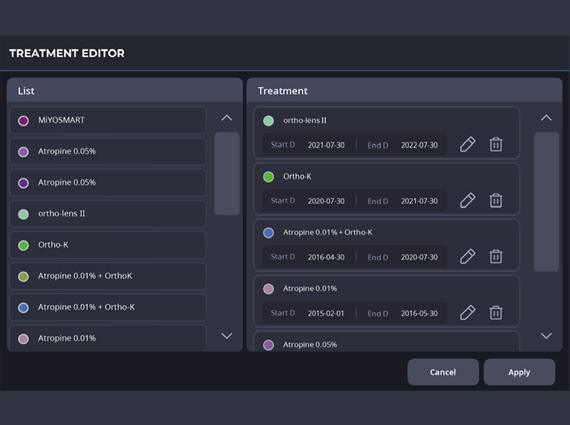
Task: Click pink dot of Atropine 0.01% treatment
Action: (x=268, y=289)
